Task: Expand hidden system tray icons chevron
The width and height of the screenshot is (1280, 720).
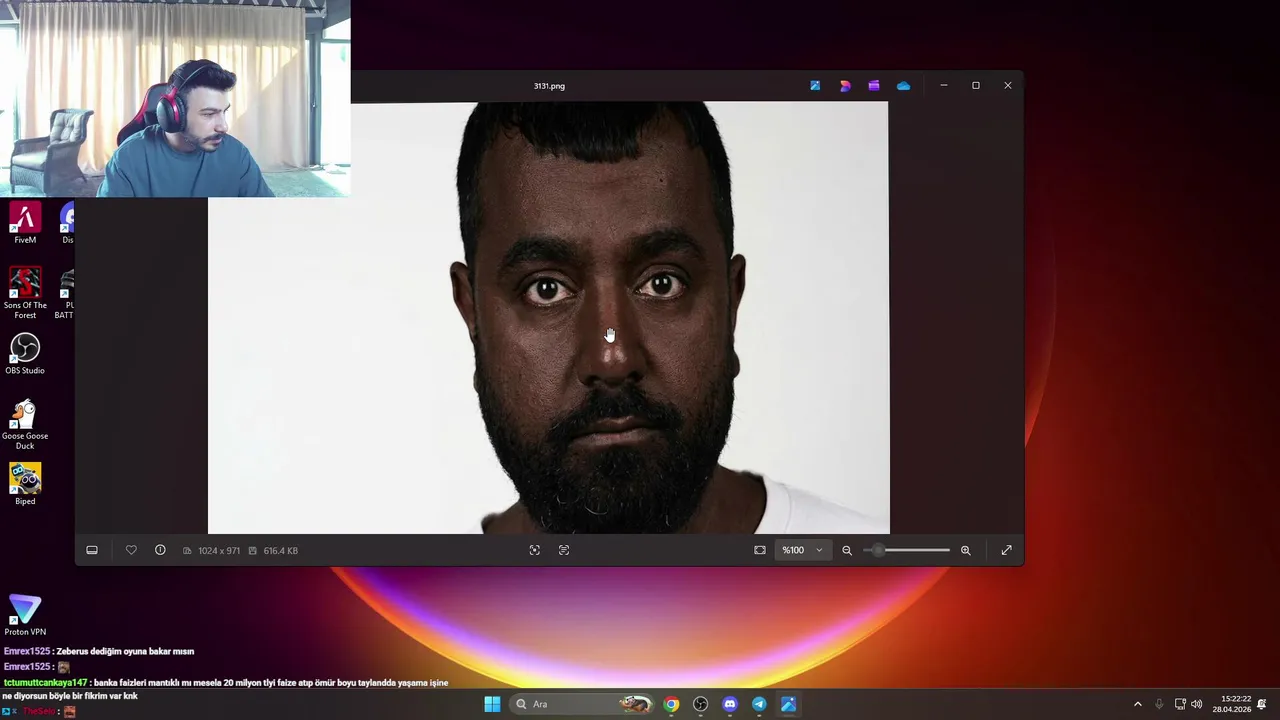Action: click(1137, 704)
